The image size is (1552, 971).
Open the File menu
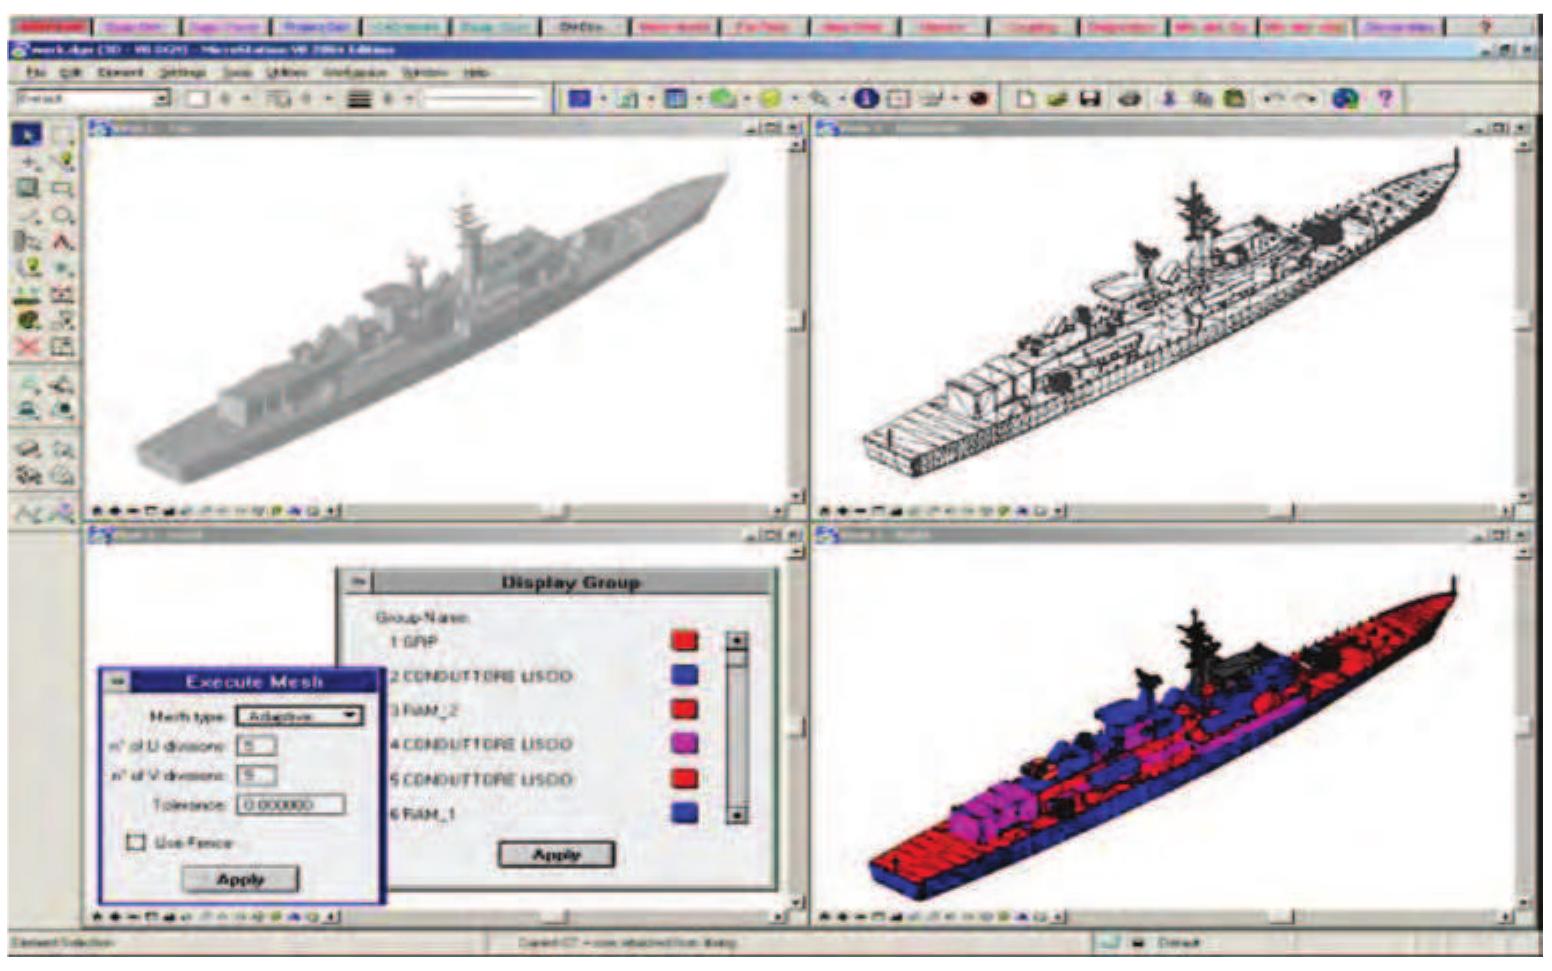click(36, 72)
